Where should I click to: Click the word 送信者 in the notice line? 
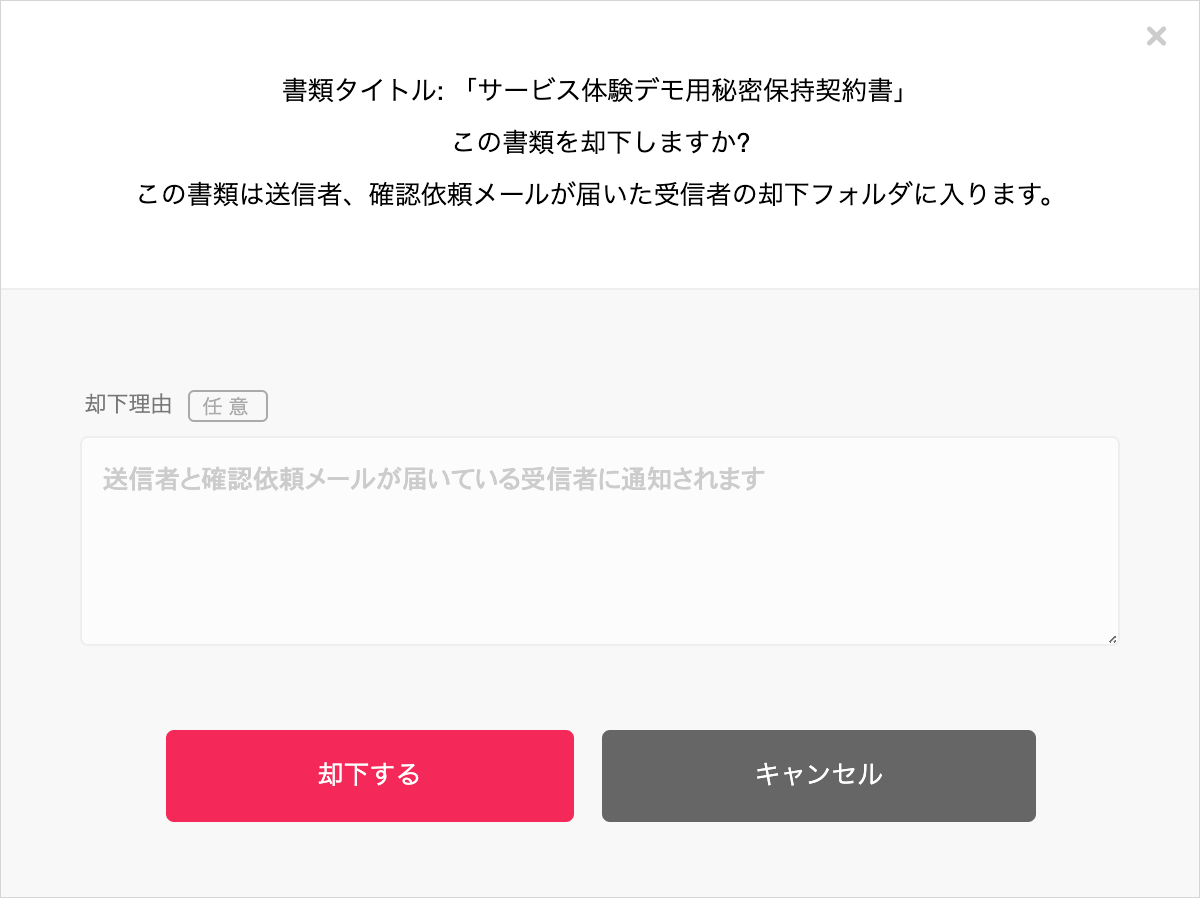(304, 195)
